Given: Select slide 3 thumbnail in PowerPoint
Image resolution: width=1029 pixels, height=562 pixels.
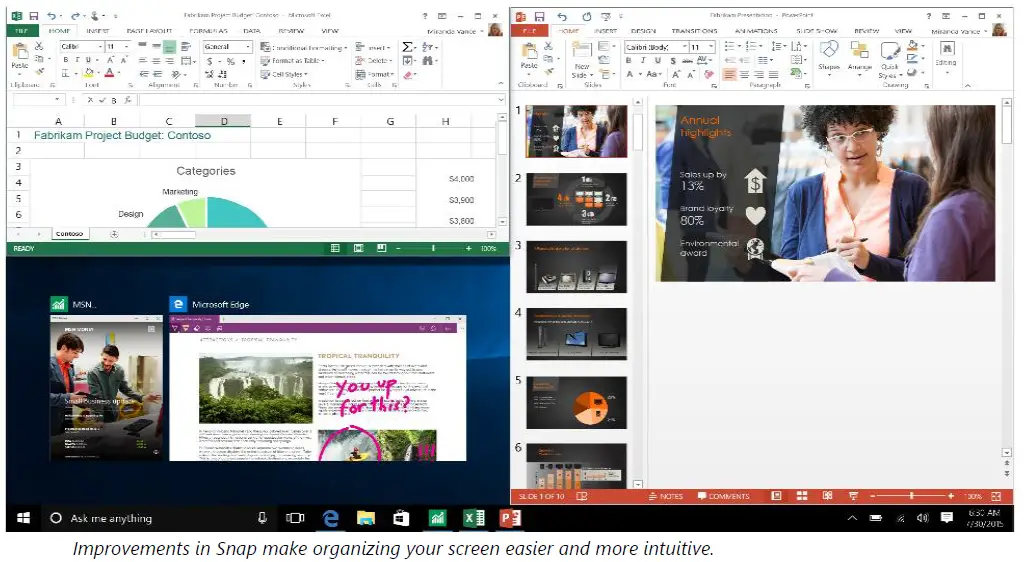Looking at the screenshot, I should (x=576, y=267).
